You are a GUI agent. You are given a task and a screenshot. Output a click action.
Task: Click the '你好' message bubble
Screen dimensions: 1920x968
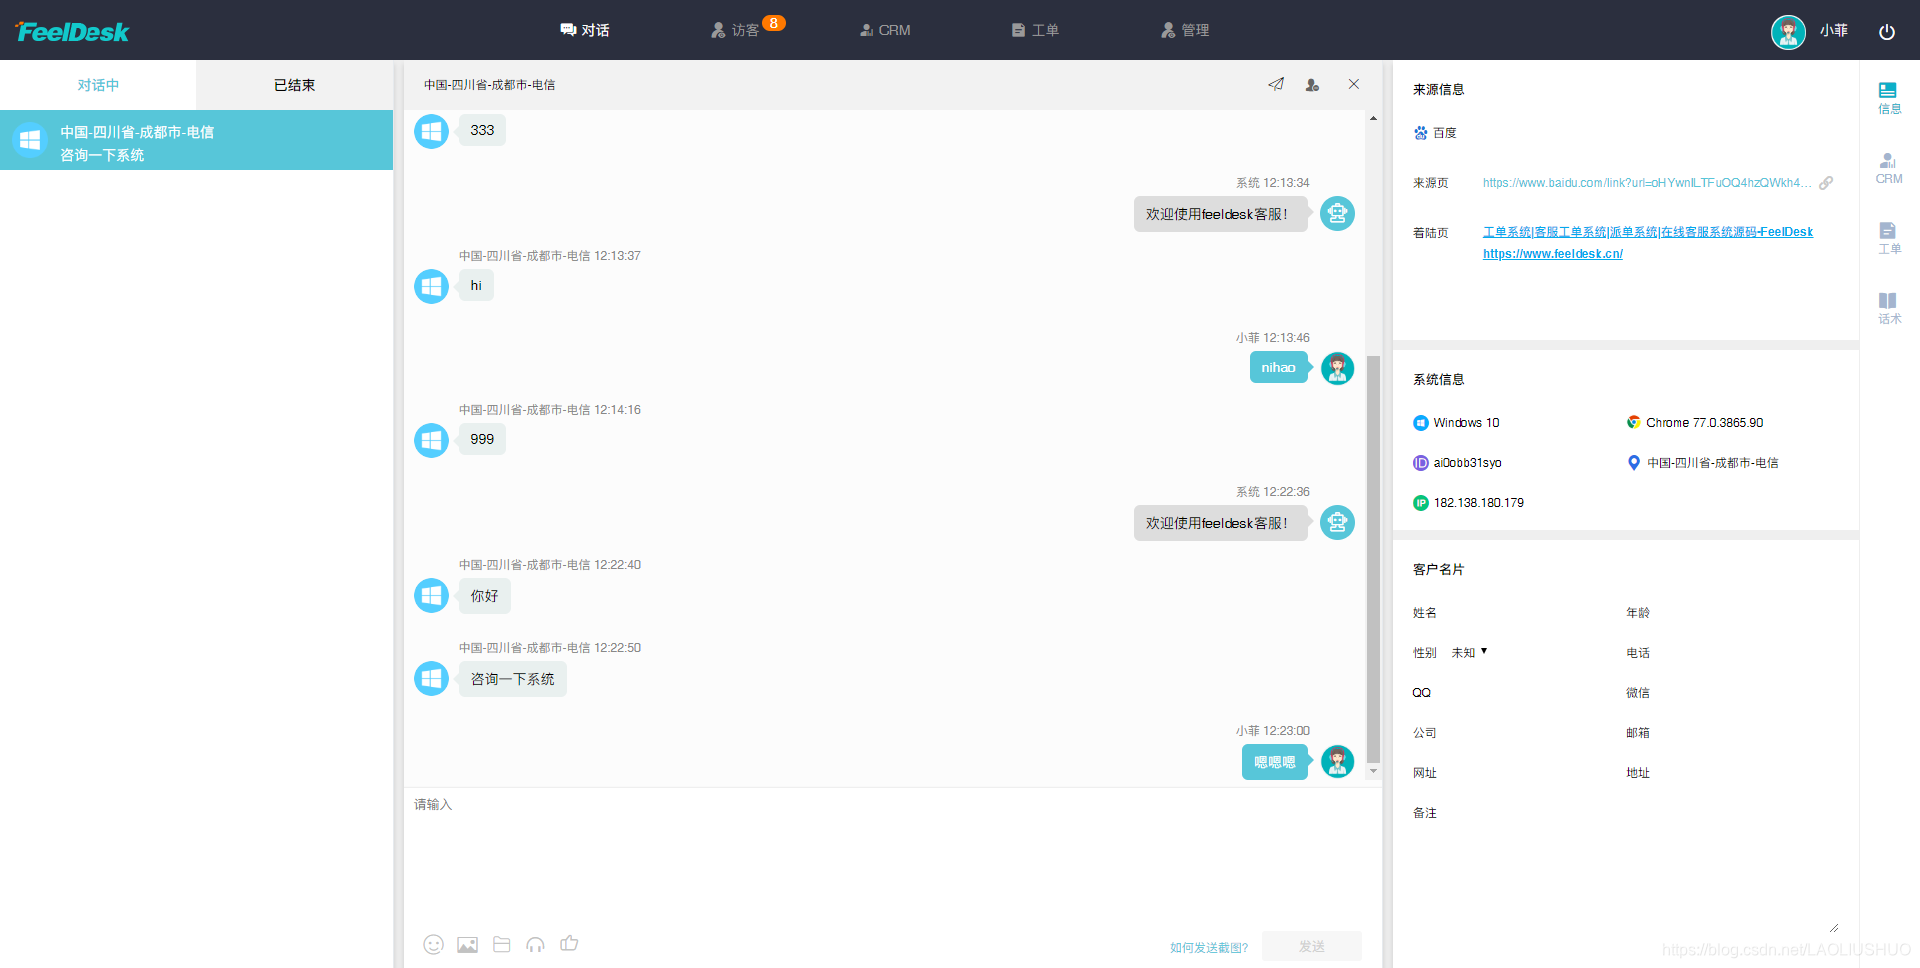[x=485, y=596]
